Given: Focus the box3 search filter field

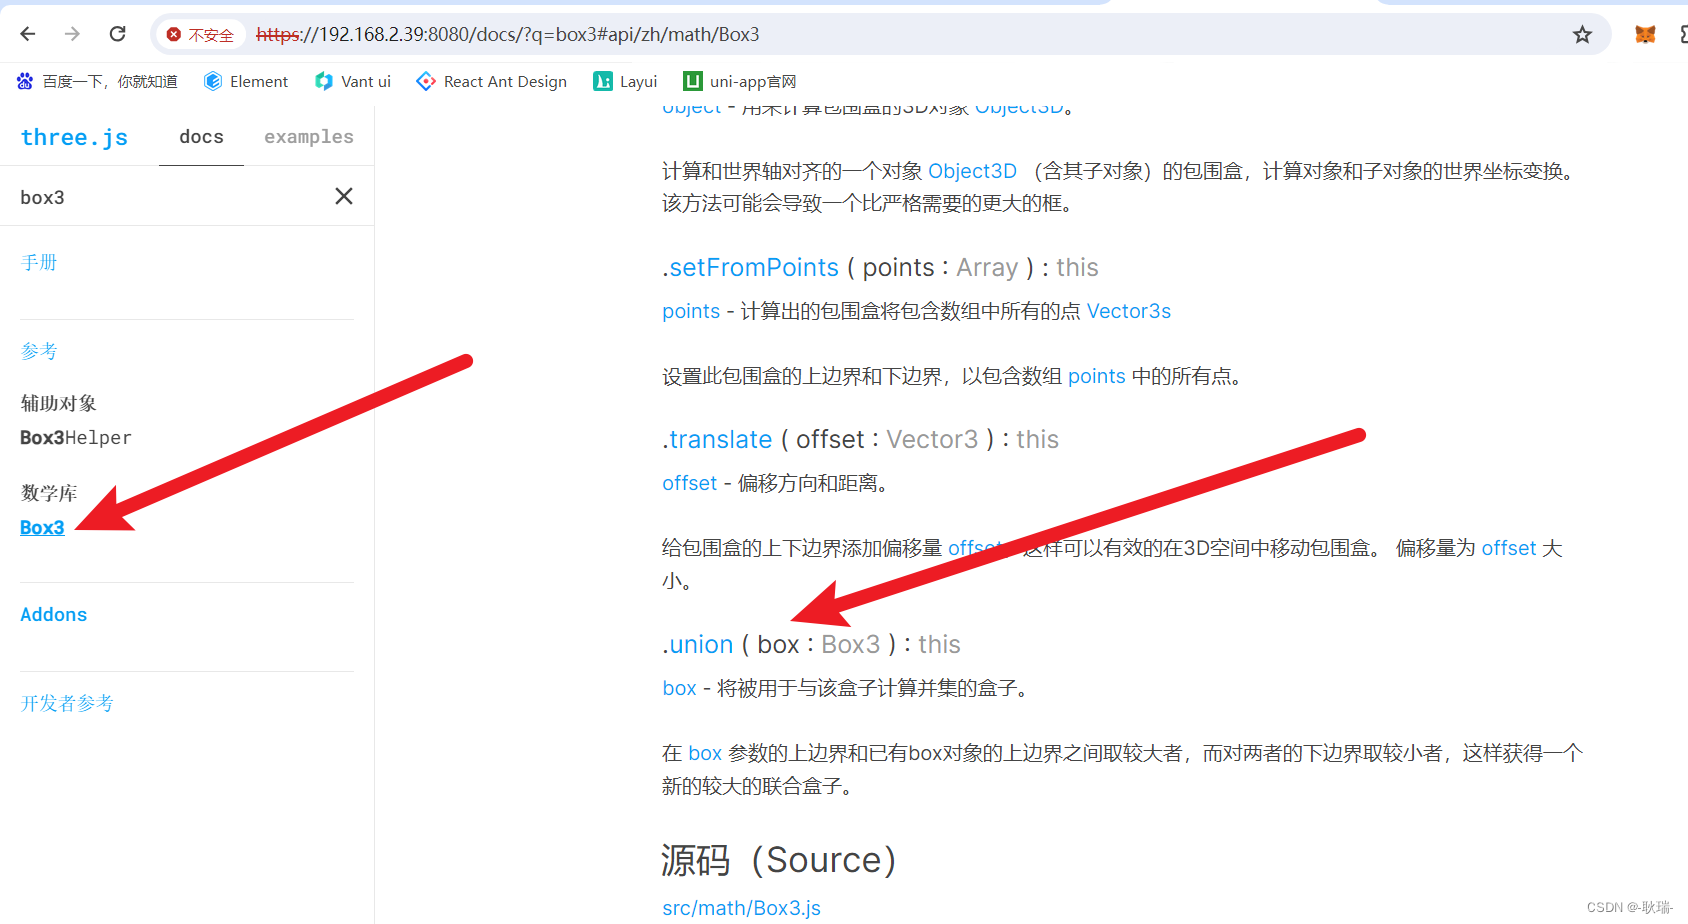Looking at the screenshot, I should [170, 197].
